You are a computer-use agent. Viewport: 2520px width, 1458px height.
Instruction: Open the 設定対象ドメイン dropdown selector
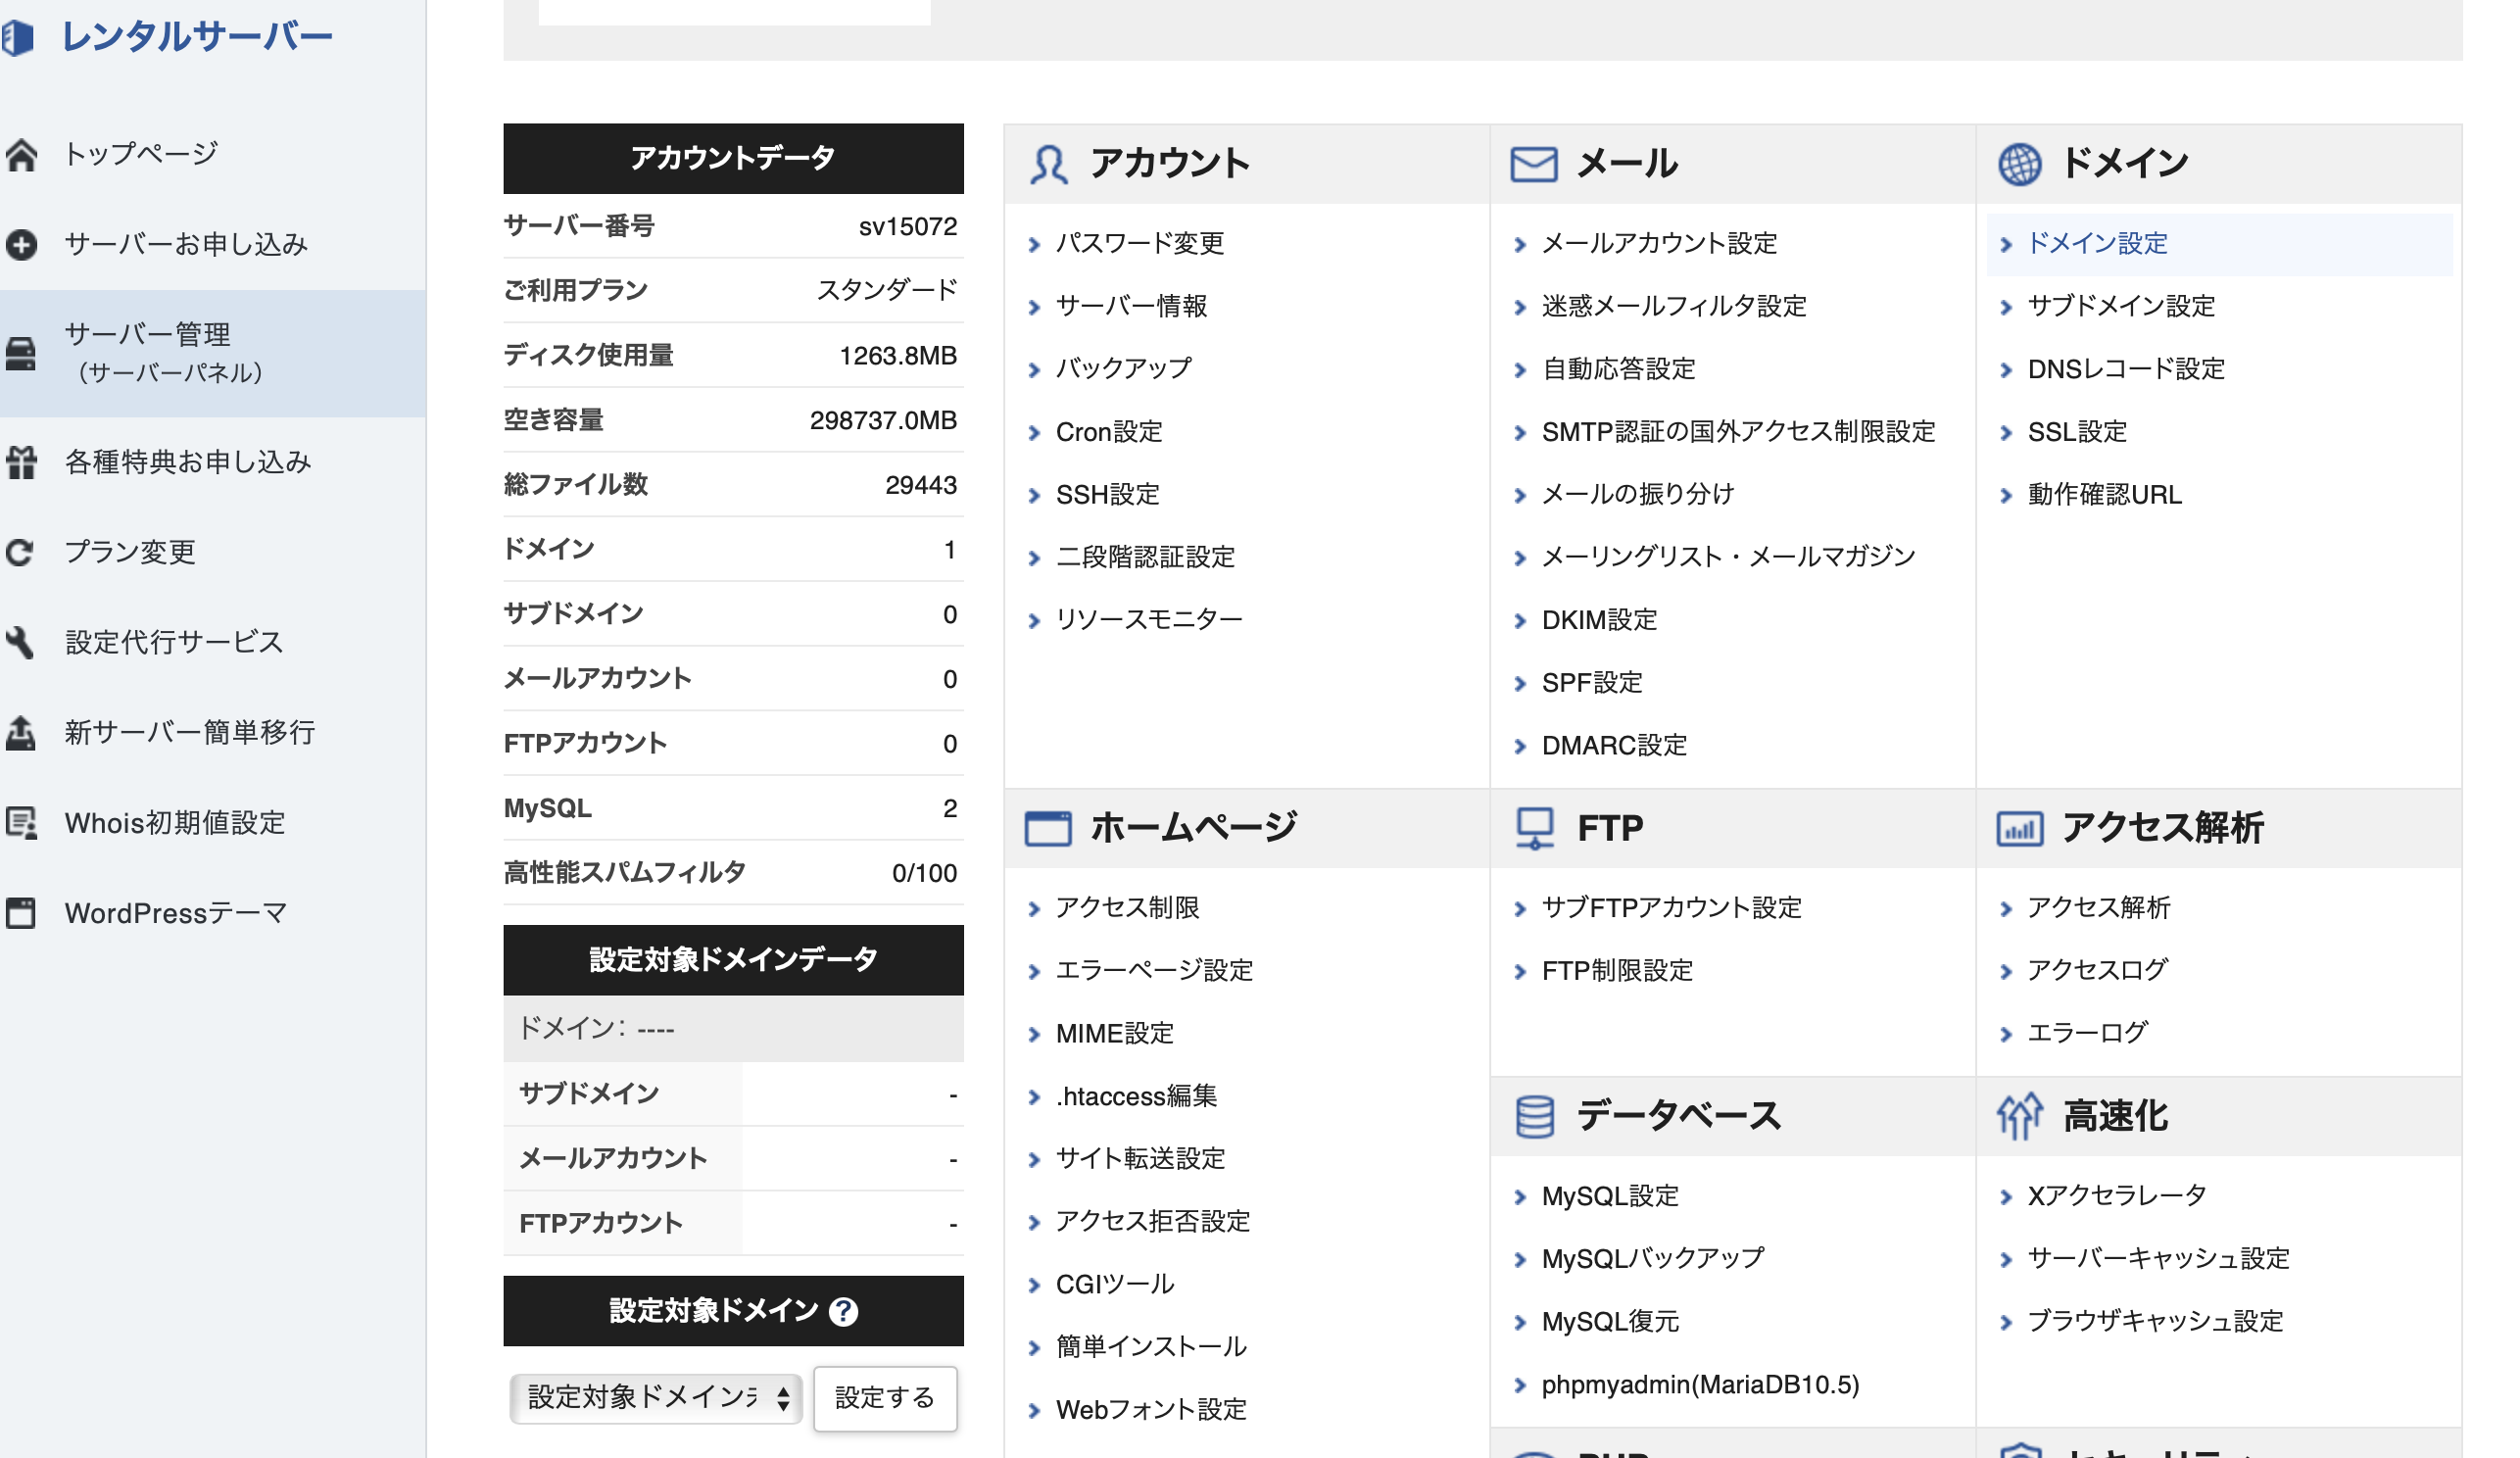pos(656,1397)
